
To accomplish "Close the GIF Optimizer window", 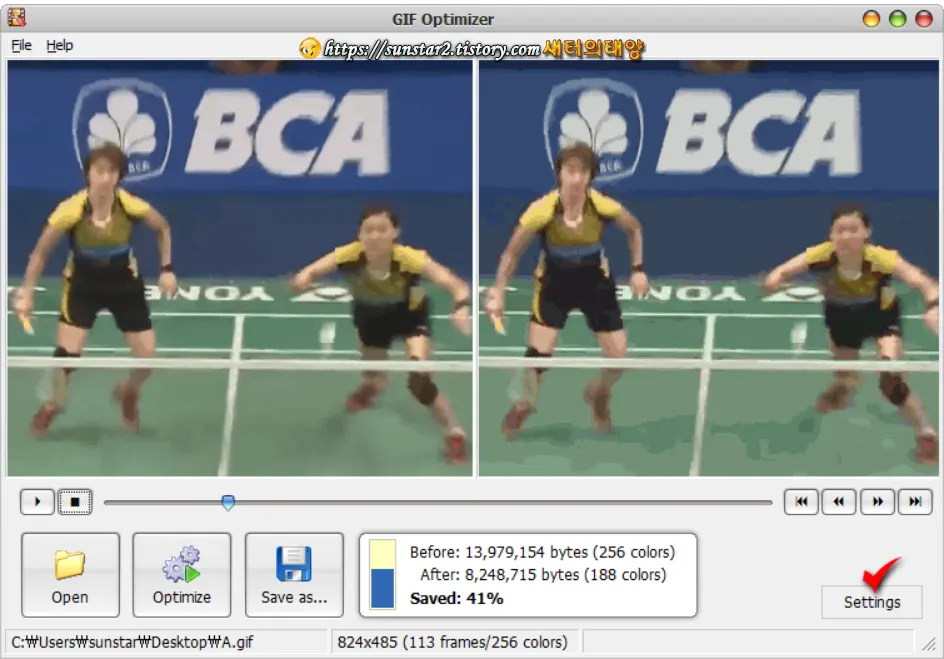I will [x=924, y=19].
